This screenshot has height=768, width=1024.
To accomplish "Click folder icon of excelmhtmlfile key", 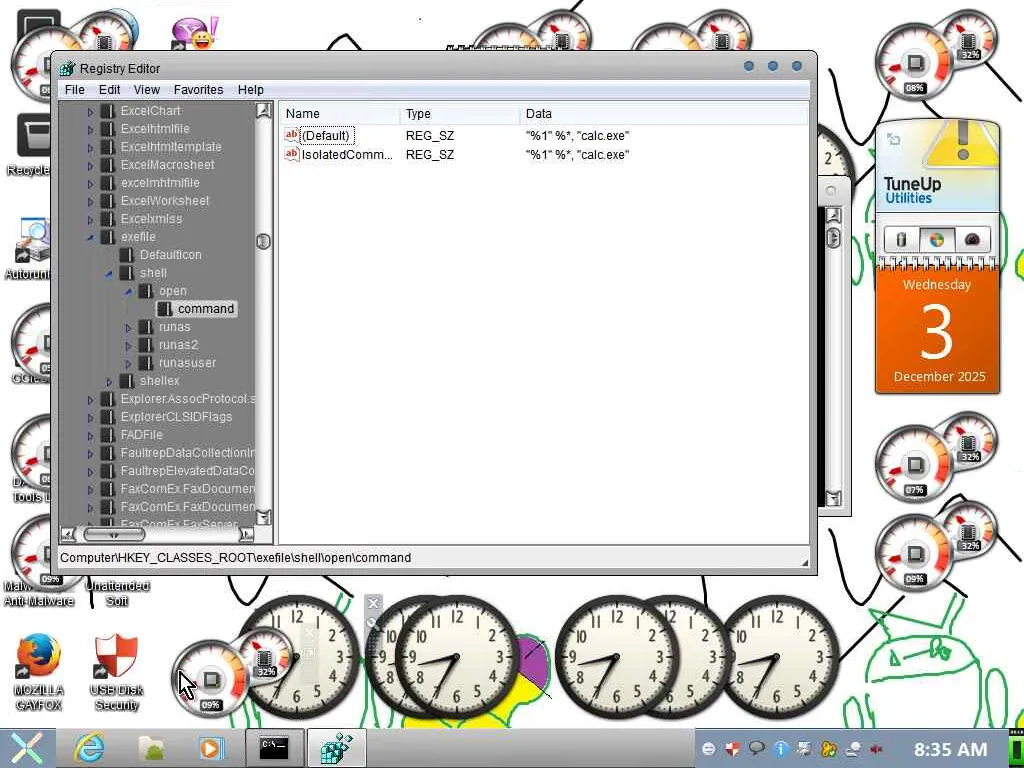I will pos(107,183).
